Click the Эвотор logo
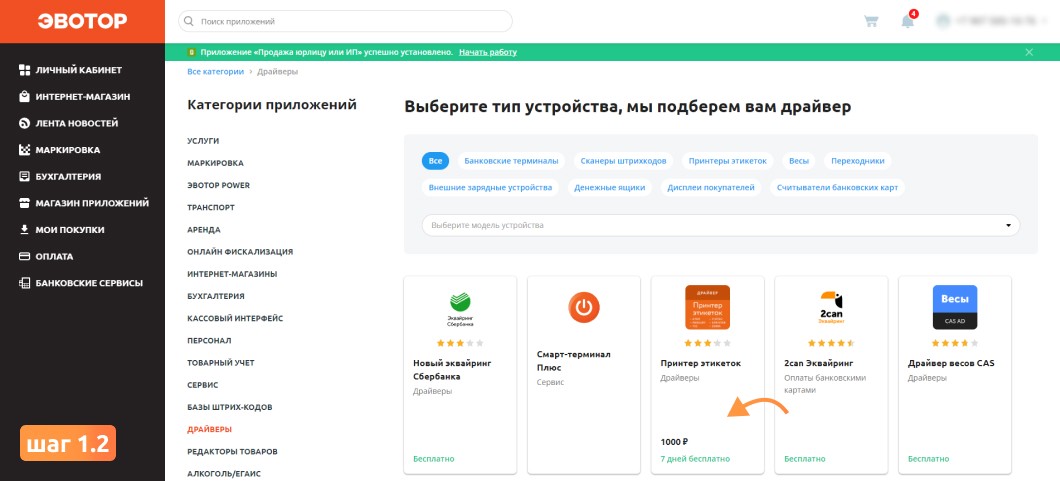The width and height of the screenshot is (1060, 481). pos(82,21)
